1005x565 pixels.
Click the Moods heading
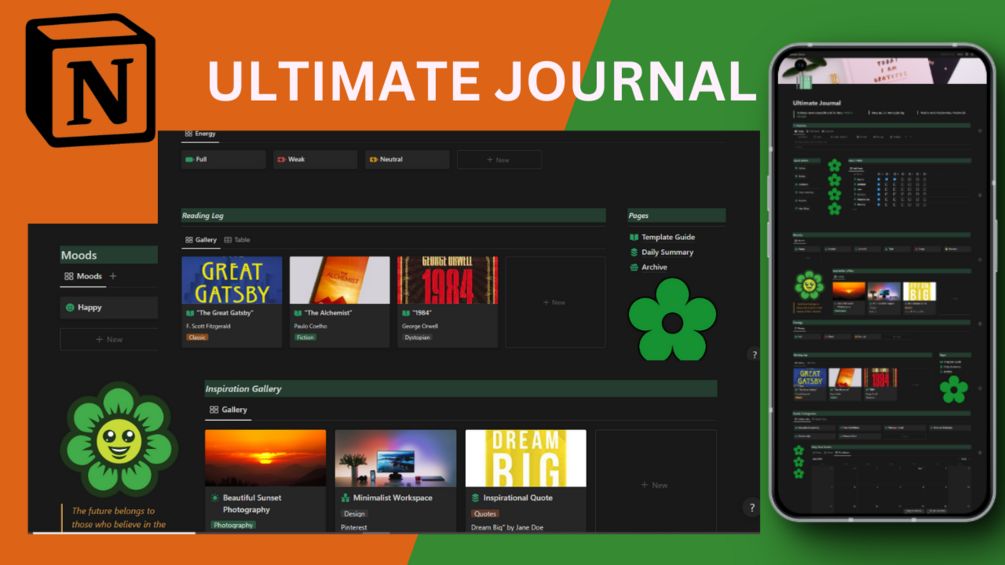(x=79, y=255)
